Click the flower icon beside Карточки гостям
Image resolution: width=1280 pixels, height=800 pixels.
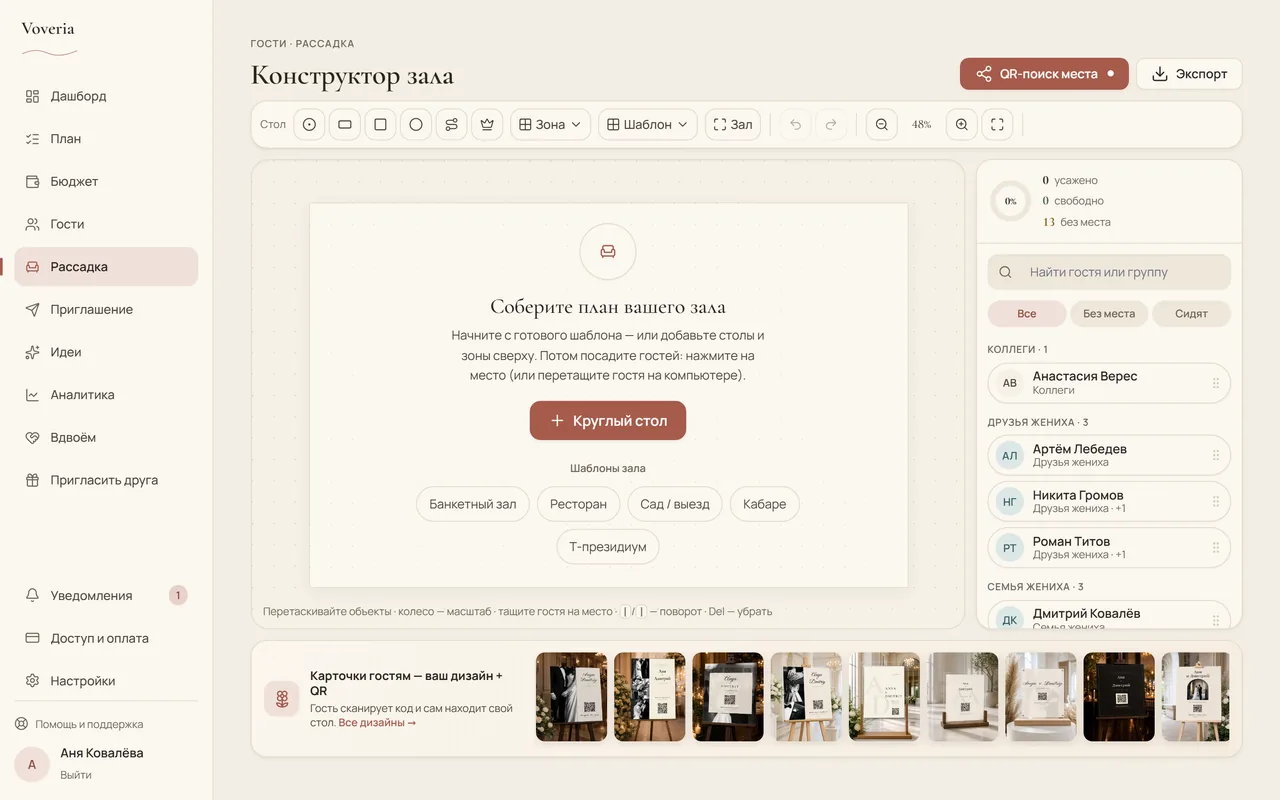[282, 698]
